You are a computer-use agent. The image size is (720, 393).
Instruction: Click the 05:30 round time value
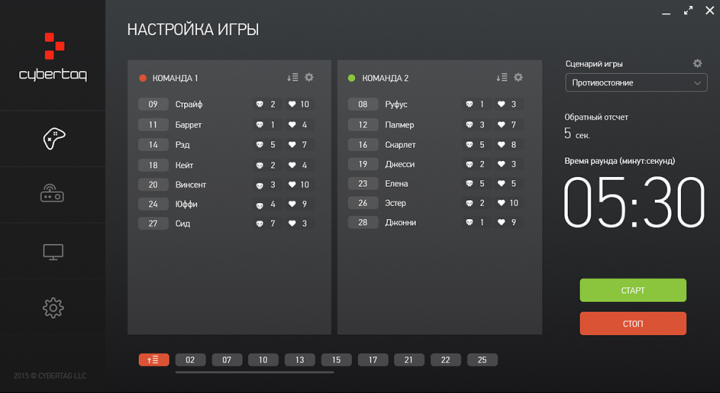[634, 202]
